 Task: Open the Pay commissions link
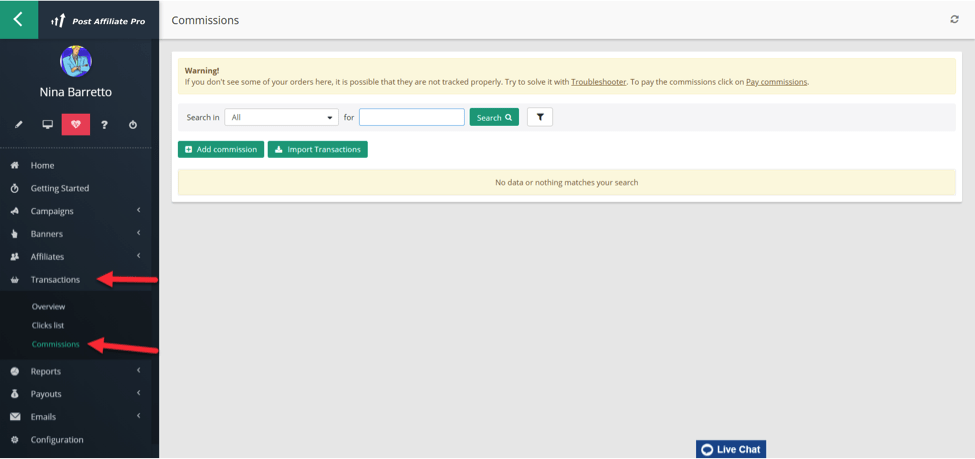point(777,81)
